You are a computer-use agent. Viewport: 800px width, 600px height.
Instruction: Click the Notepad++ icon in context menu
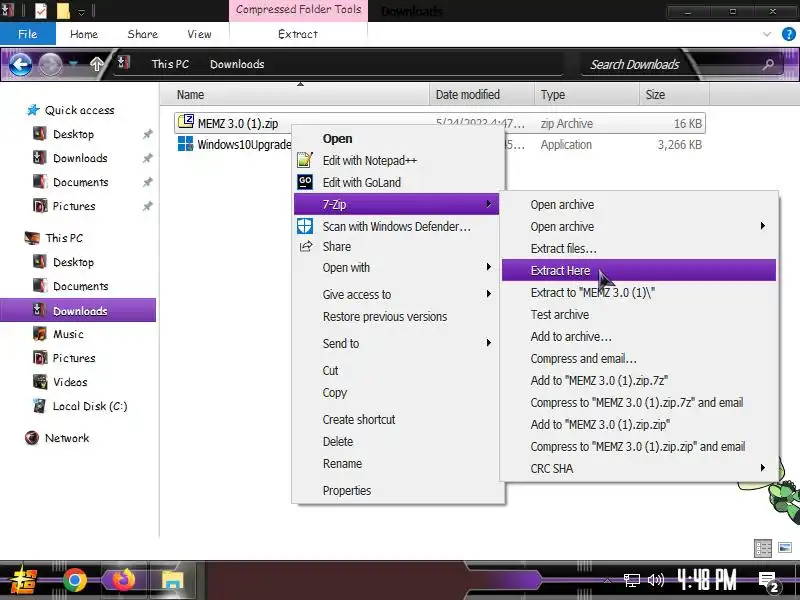(x=305, y=160)
